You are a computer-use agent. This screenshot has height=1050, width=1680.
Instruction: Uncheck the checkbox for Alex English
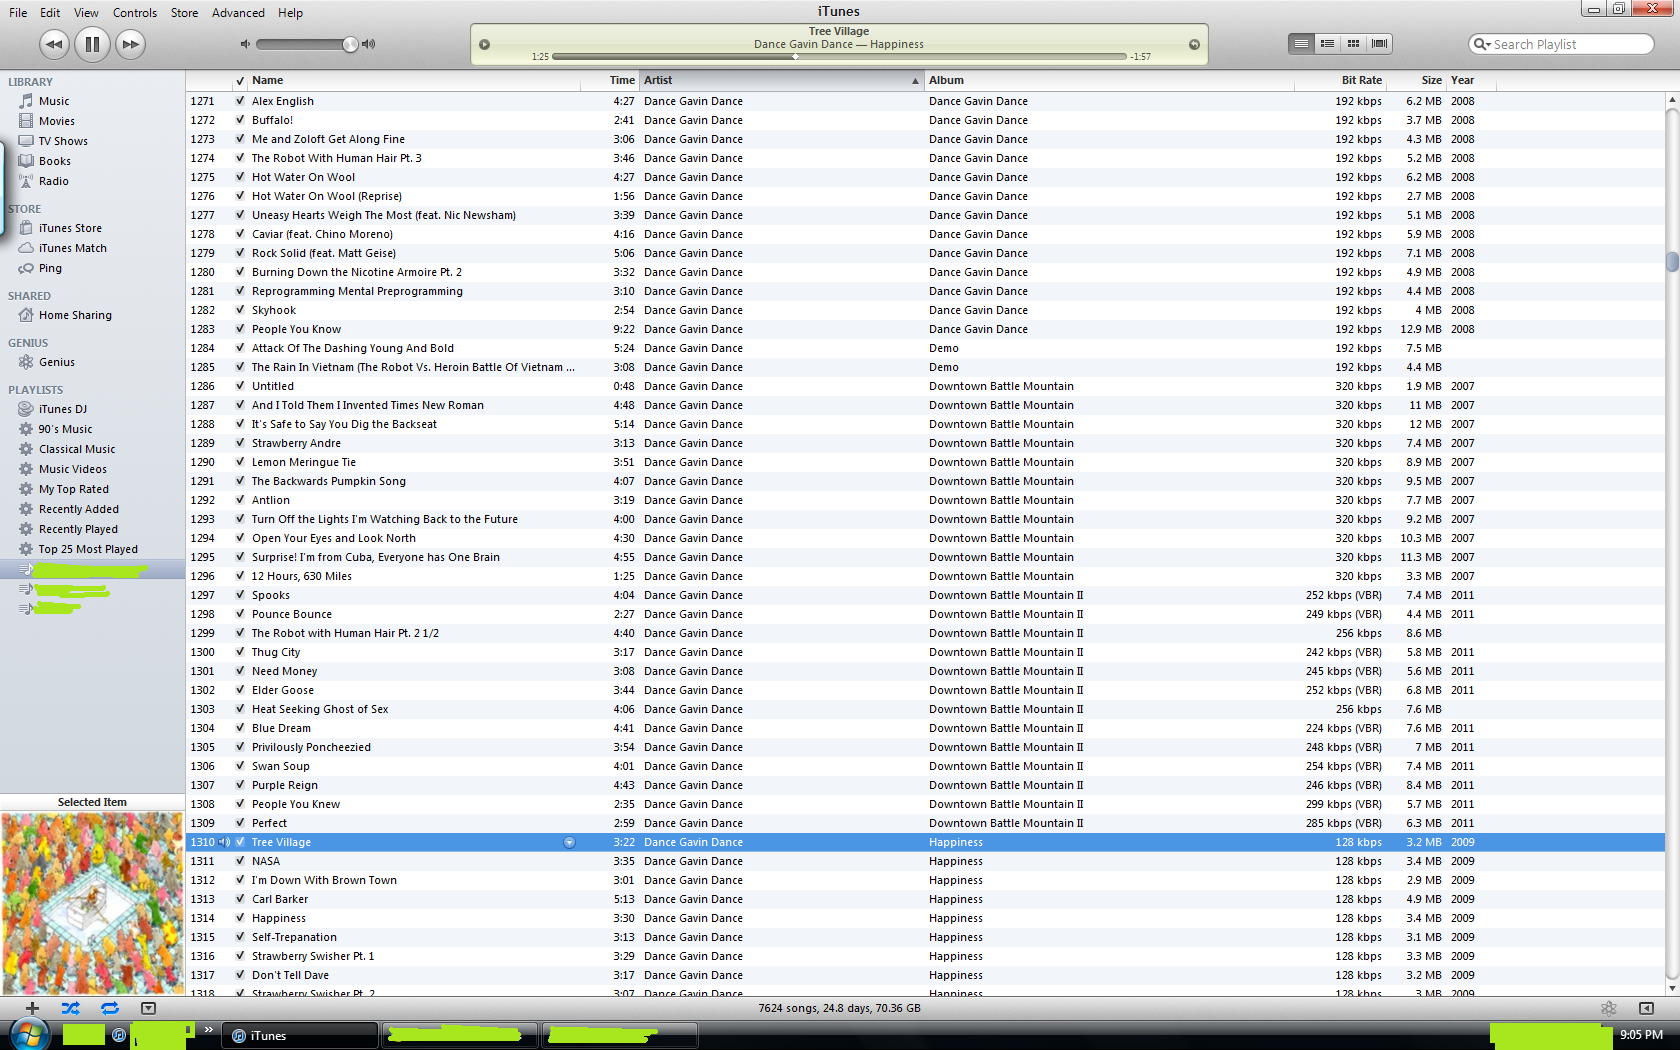(240, 101)
